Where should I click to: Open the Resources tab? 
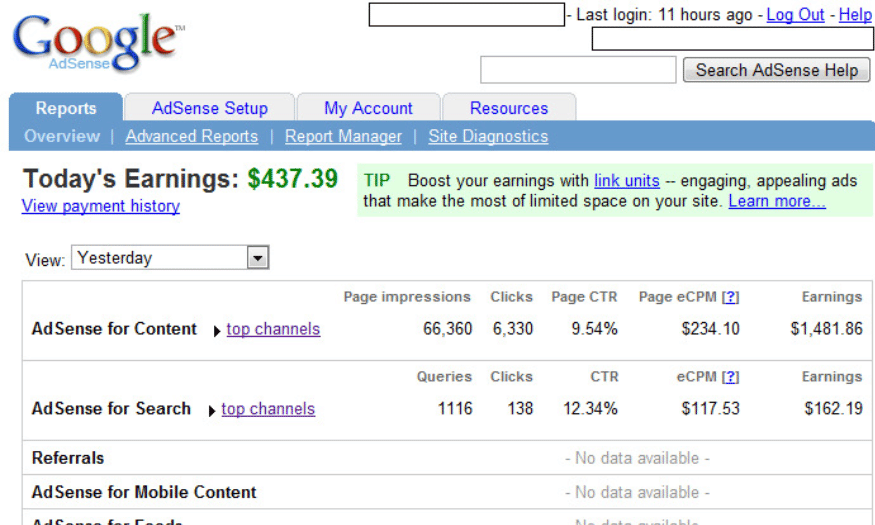509,108
